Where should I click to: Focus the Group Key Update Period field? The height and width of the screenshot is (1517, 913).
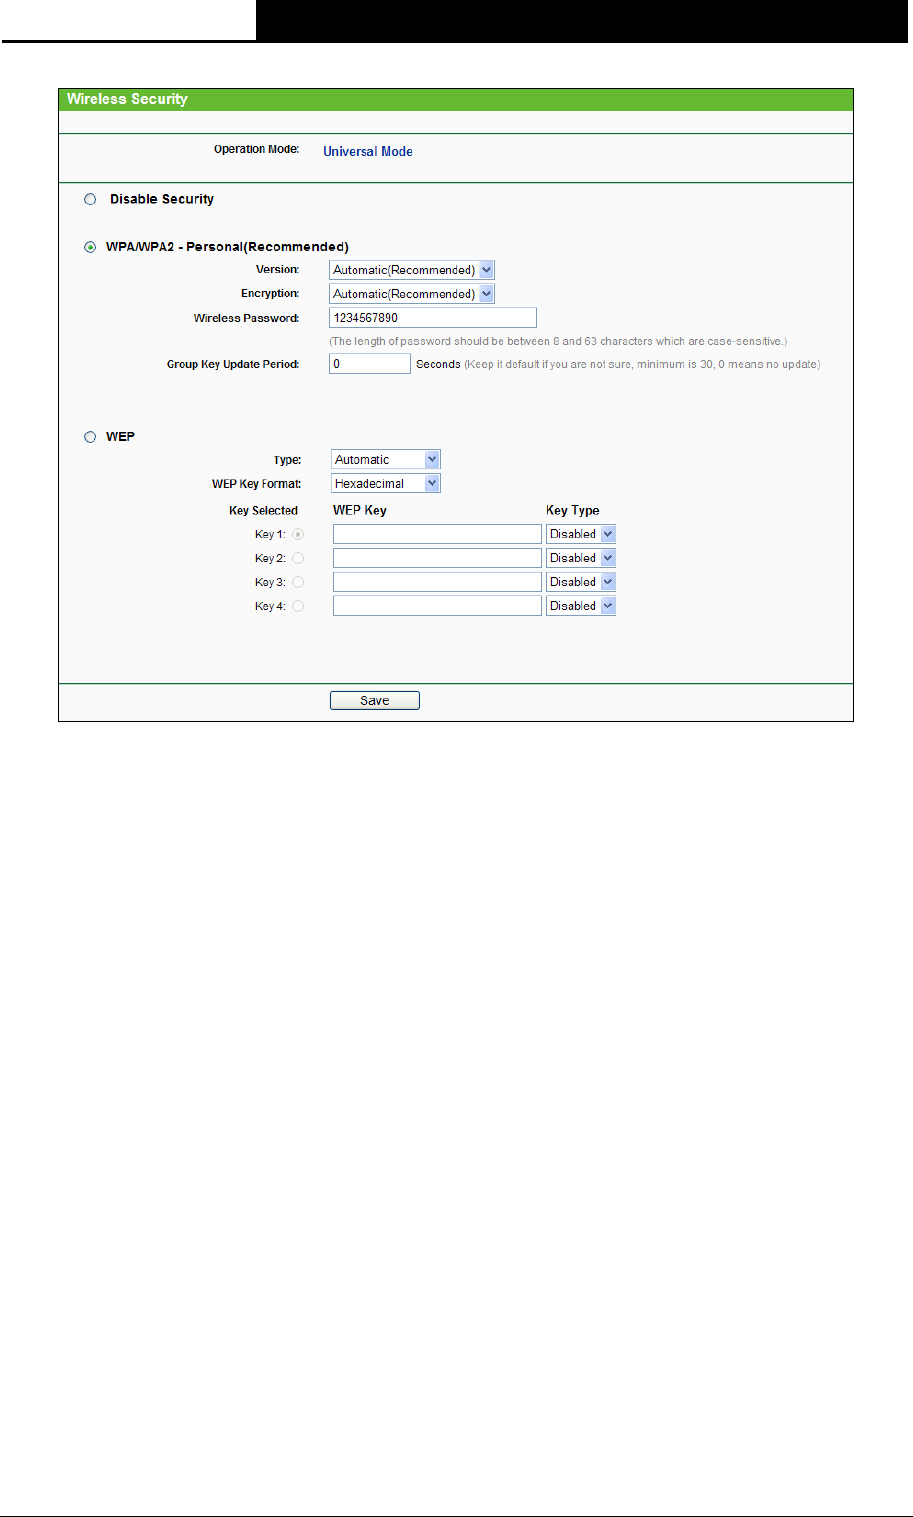click(370, 364)
